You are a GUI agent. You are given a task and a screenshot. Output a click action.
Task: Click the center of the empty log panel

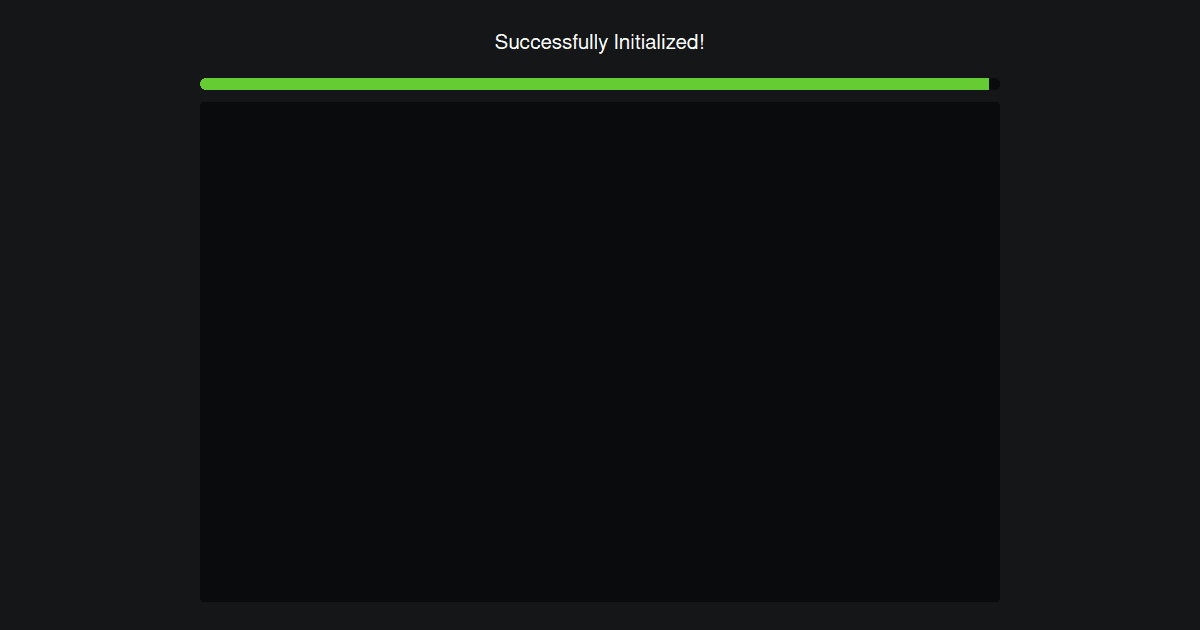[600, 352]
